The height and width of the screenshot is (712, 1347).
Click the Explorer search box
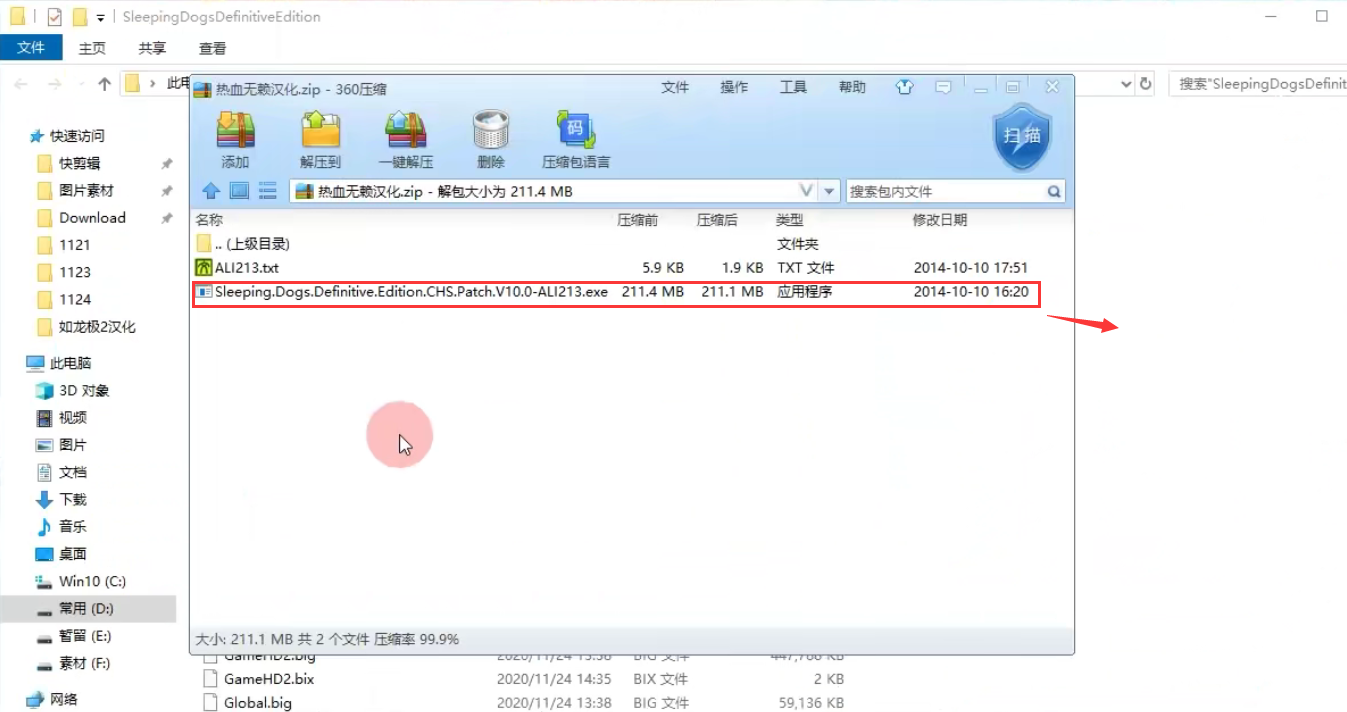point(1258,84)
